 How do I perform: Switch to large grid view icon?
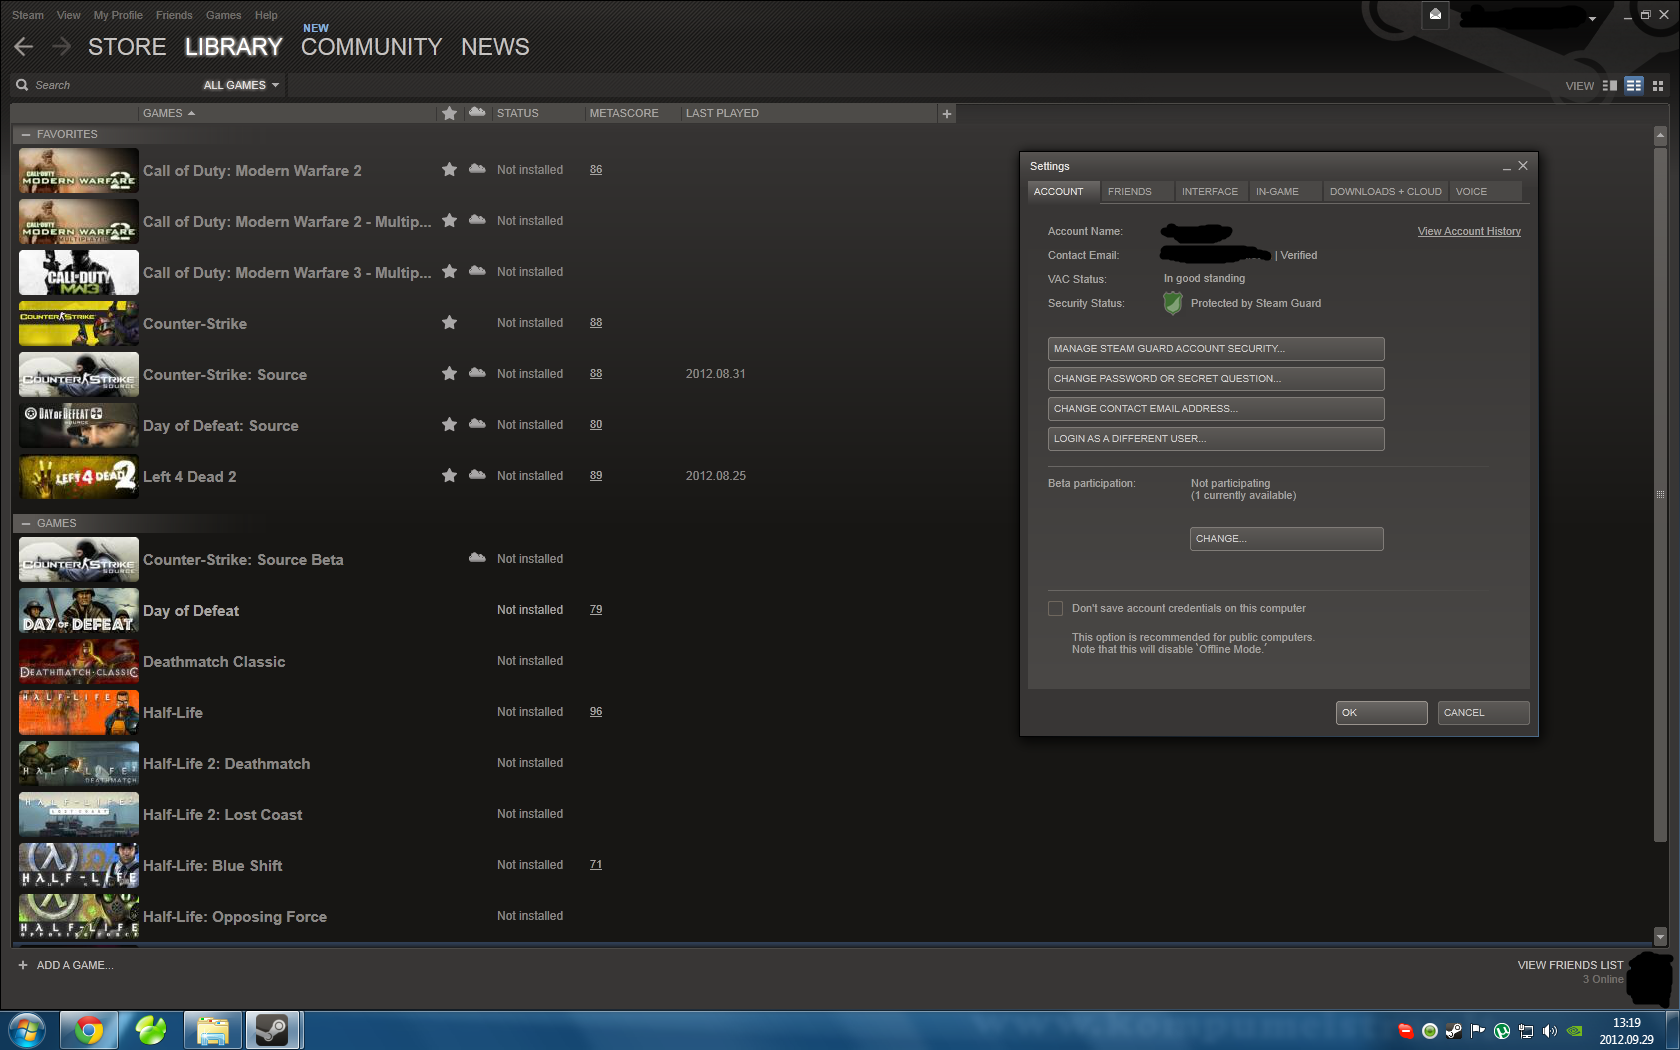(x=1658, y=86)
